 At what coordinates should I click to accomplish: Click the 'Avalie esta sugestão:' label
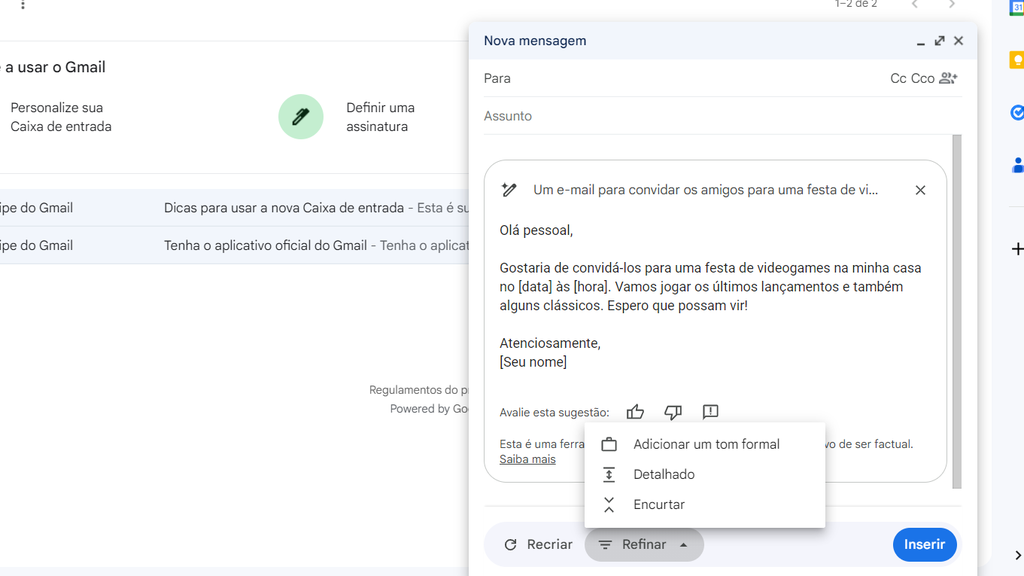point(554,413)
